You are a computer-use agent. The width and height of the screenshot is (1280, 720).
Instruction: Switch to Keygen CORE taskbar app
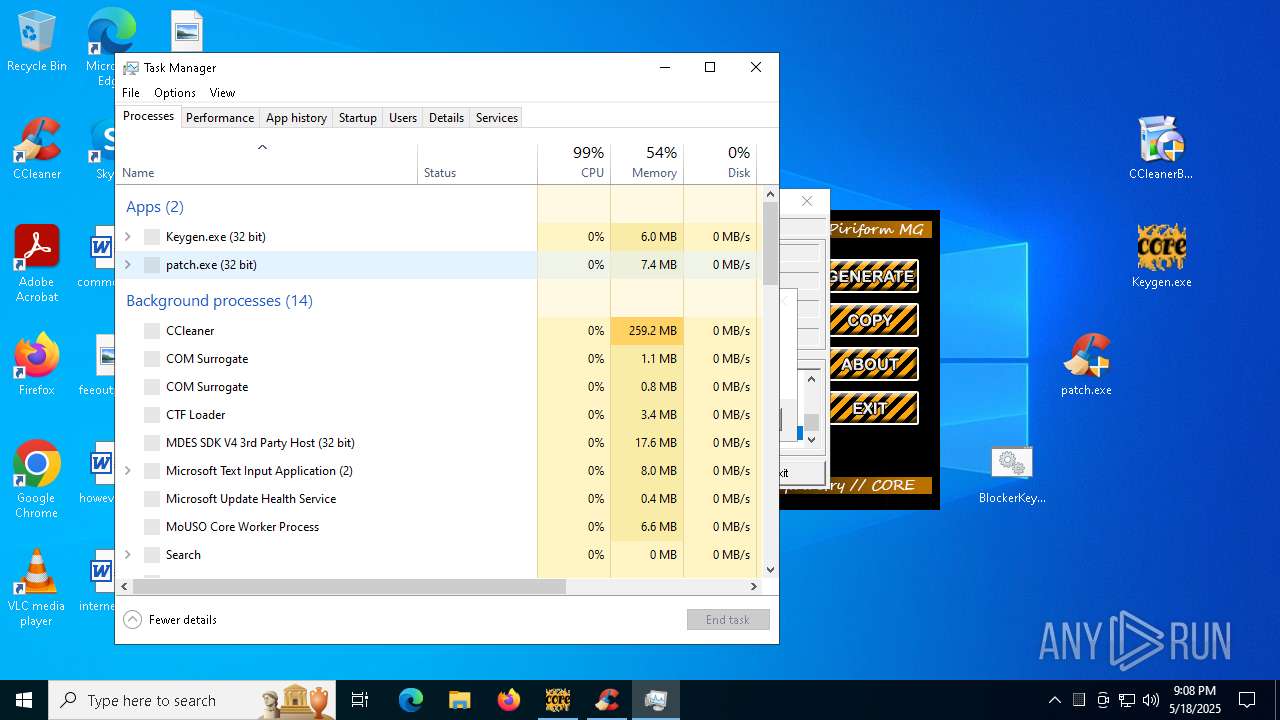tap(557, 700)
